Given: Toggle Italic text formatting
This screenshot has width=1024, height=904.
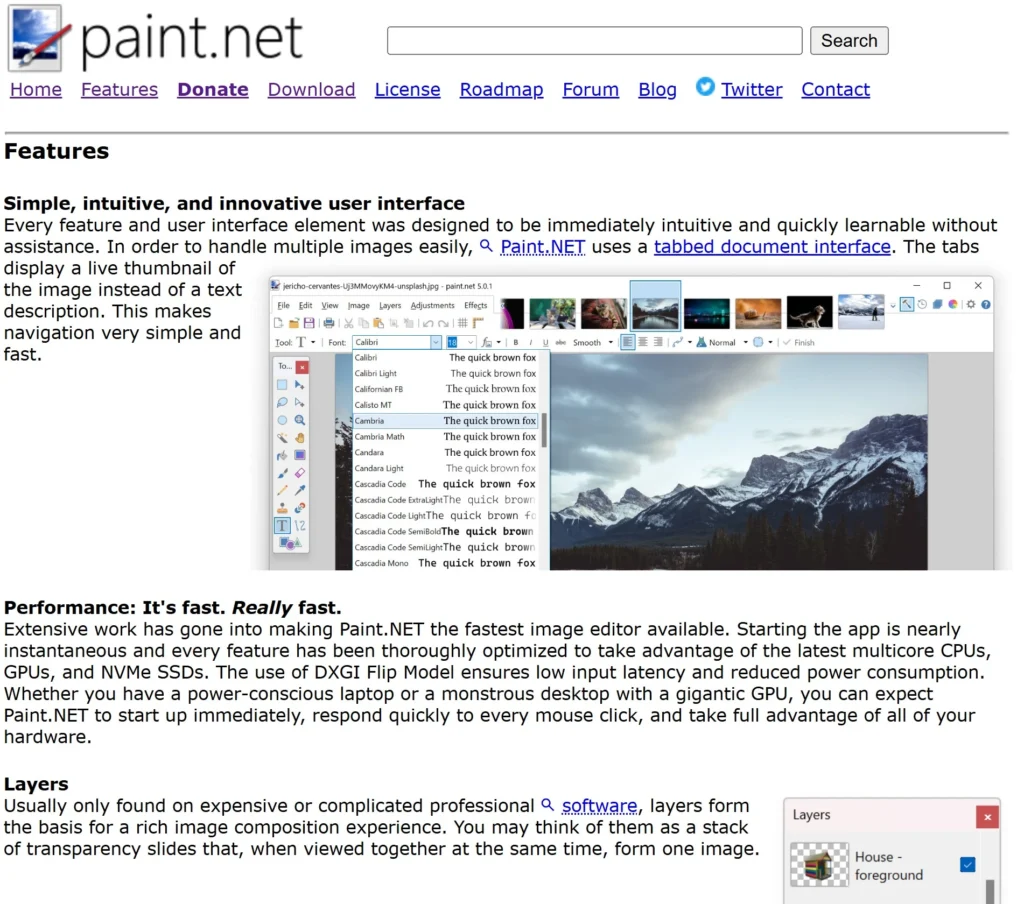Looking at the screenshot, I should click(x=530, y=342).
